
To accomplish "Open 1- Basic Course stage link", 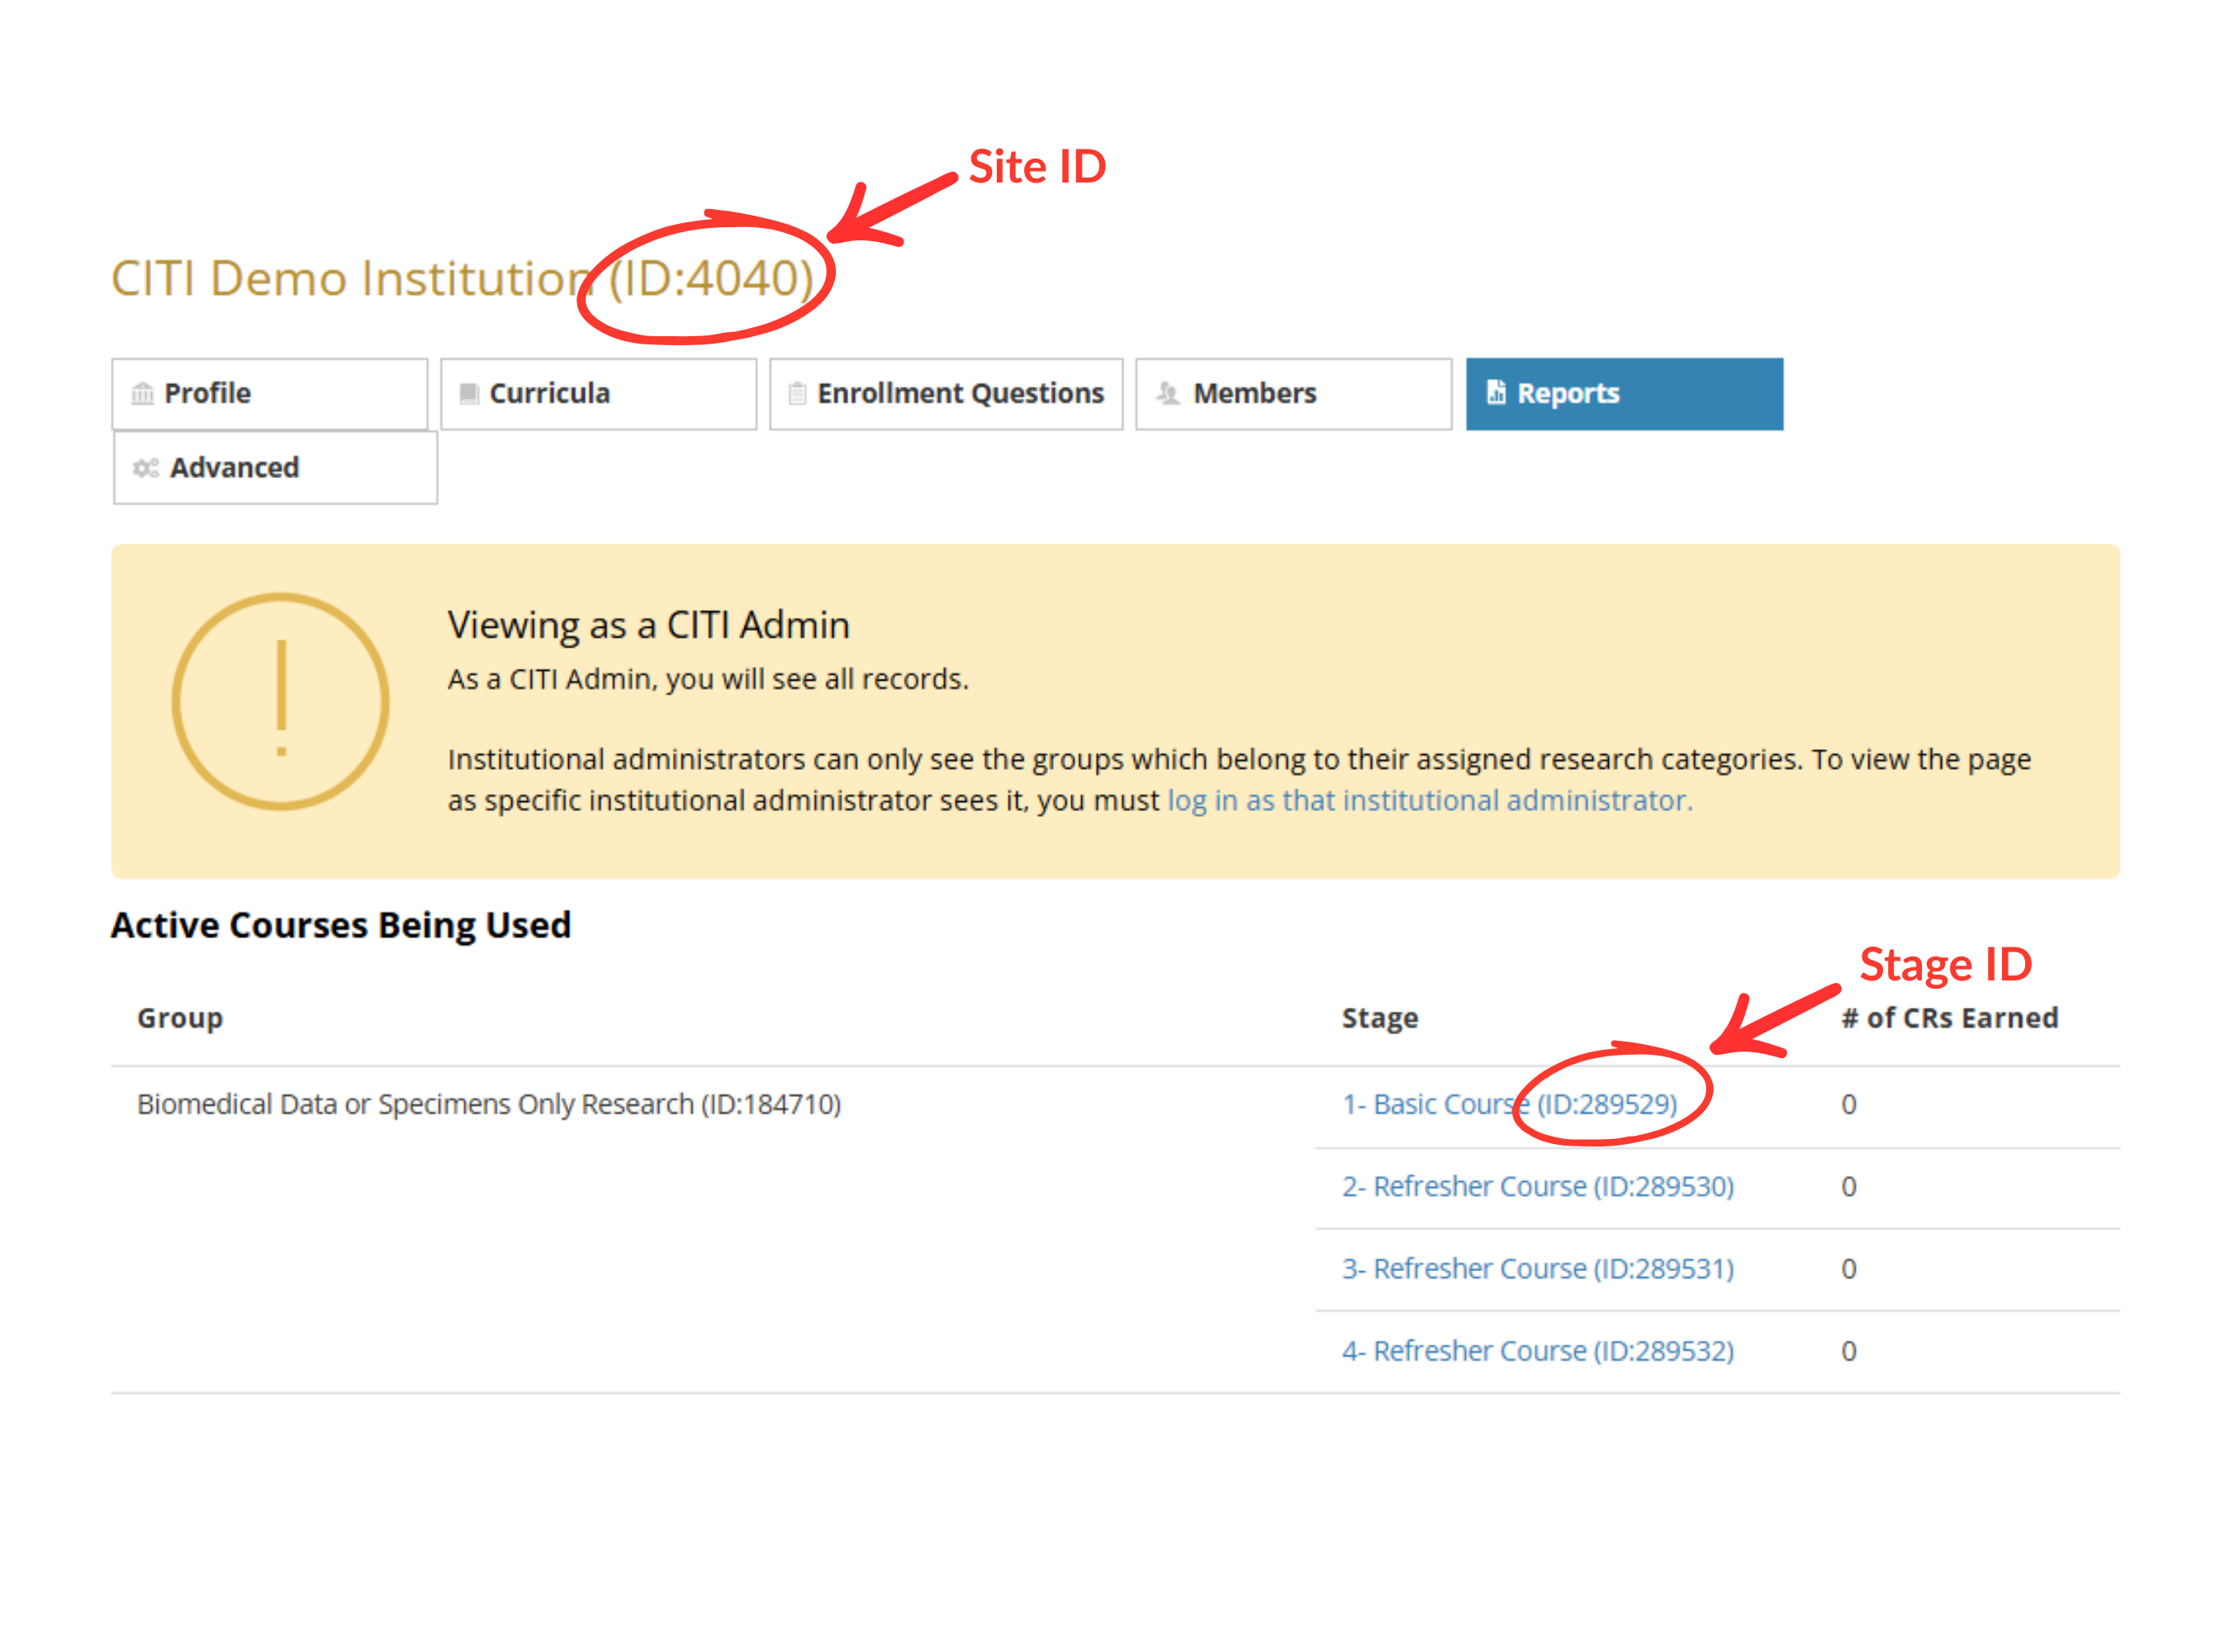I will point(1509,1104).
